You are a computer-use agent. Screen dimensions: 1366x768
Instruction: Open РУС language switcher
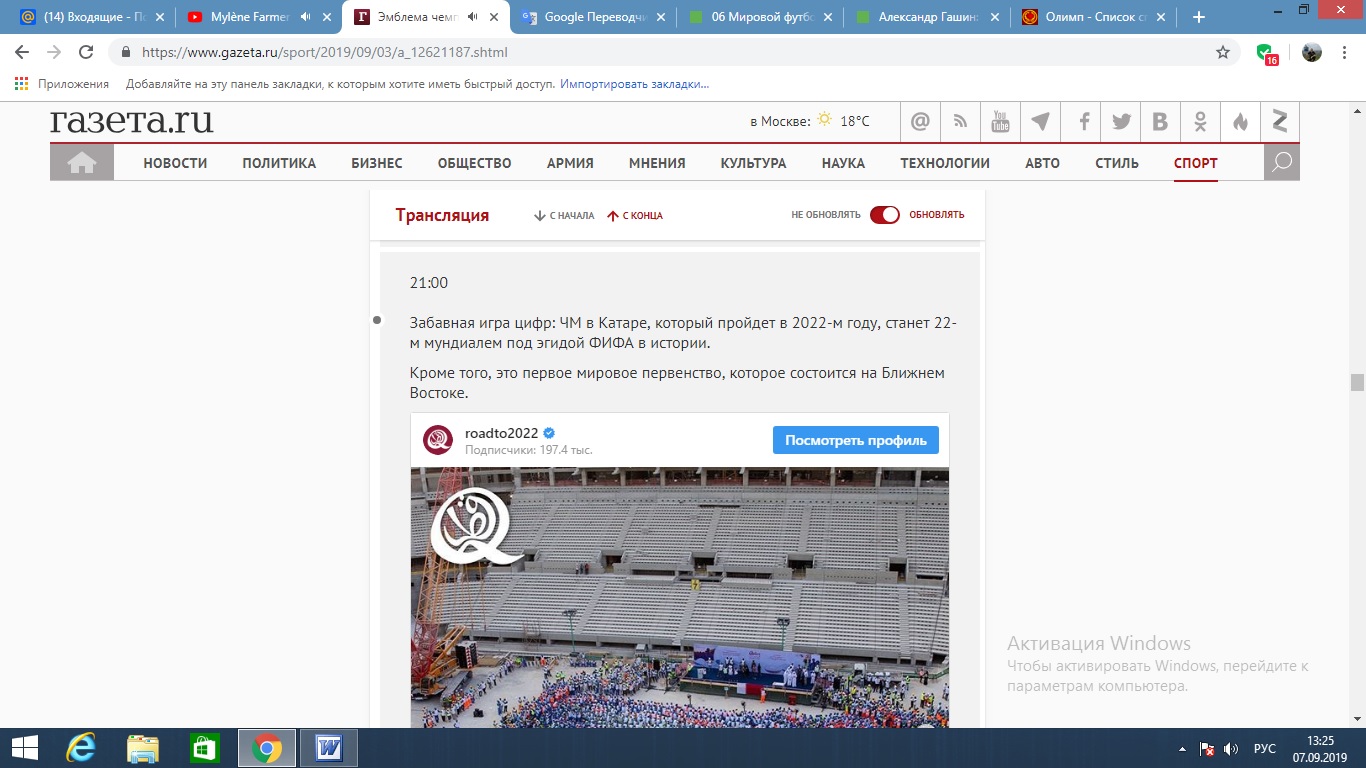pos(1265,748)
